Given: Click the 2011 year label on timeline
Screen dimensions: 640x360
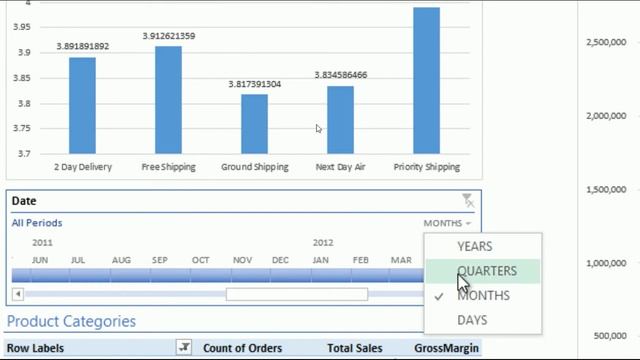Looking at the screenshot, I should pos(42,243).
